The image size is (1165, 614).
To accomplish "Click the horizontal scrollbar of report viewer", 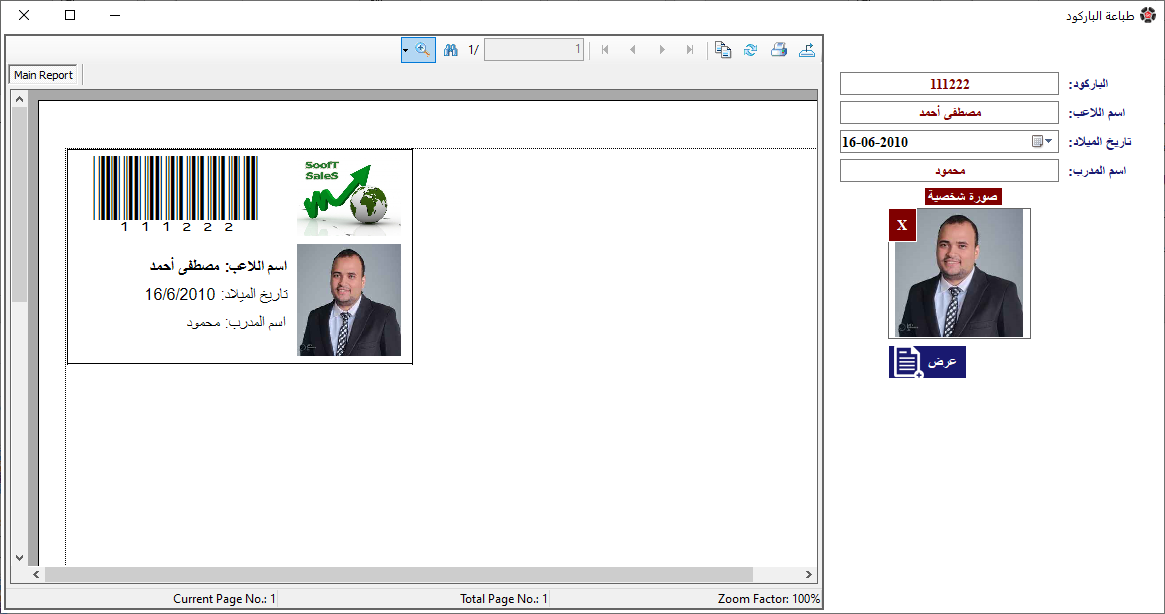I will pyautogui.click(x=398, y=574).
